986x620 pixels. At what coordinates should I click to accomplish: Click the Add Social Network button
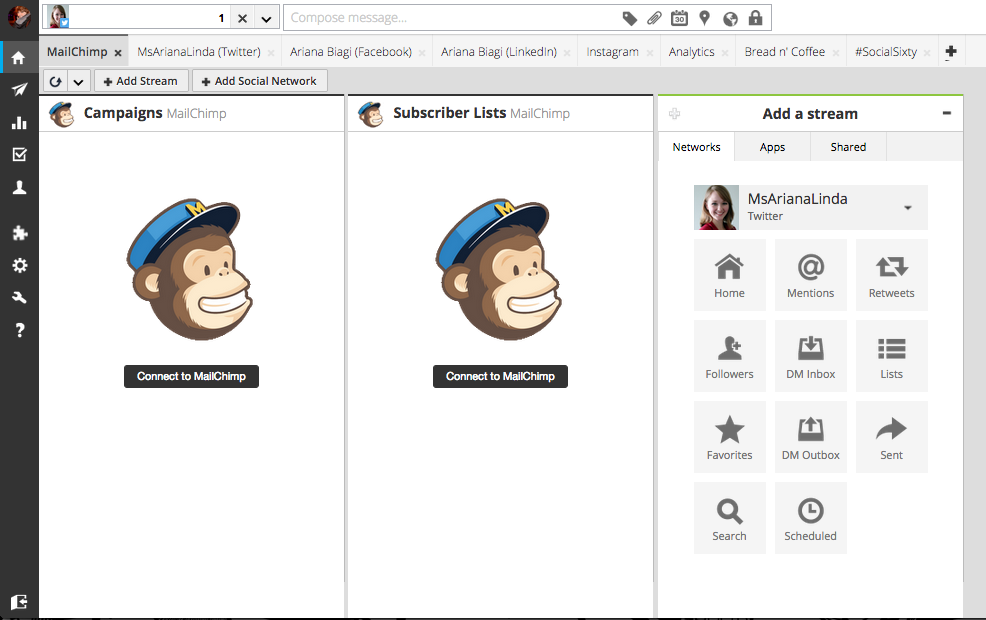point(259,81)
